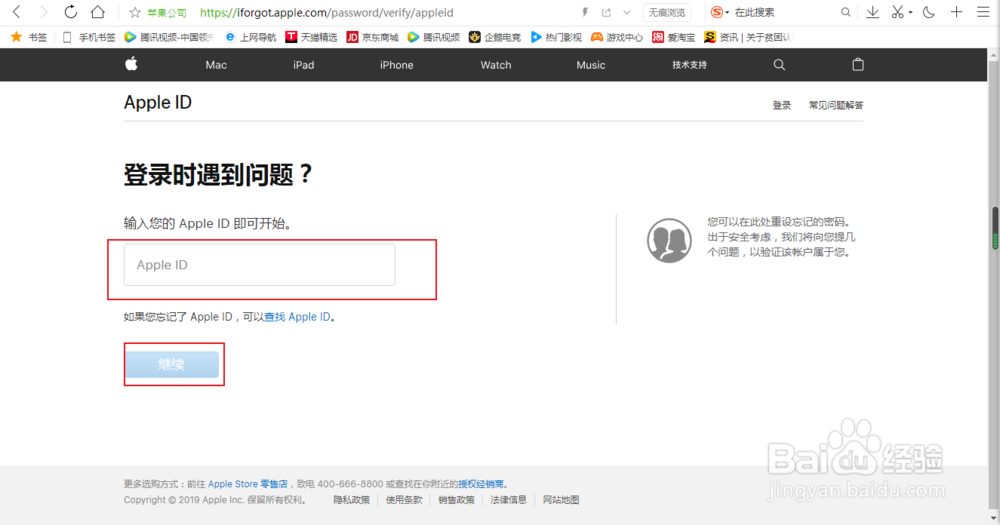
Task: Open the 手机书签 bookmark
Action: pyautogui.click(x=89, y=37)
